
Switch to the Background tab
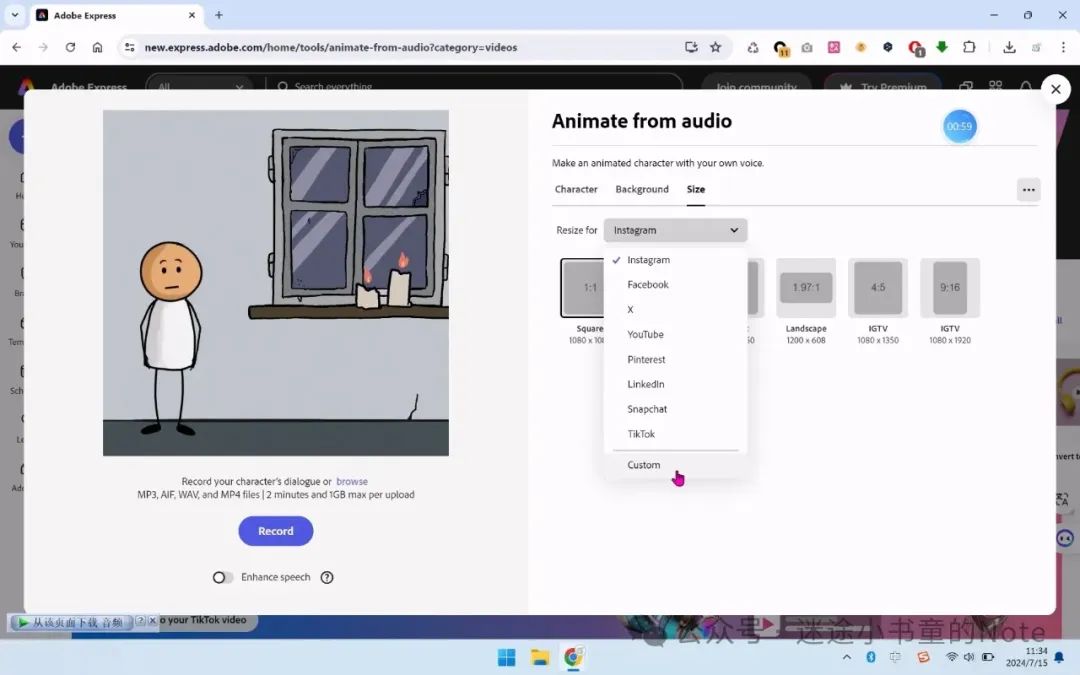[642, 189]
